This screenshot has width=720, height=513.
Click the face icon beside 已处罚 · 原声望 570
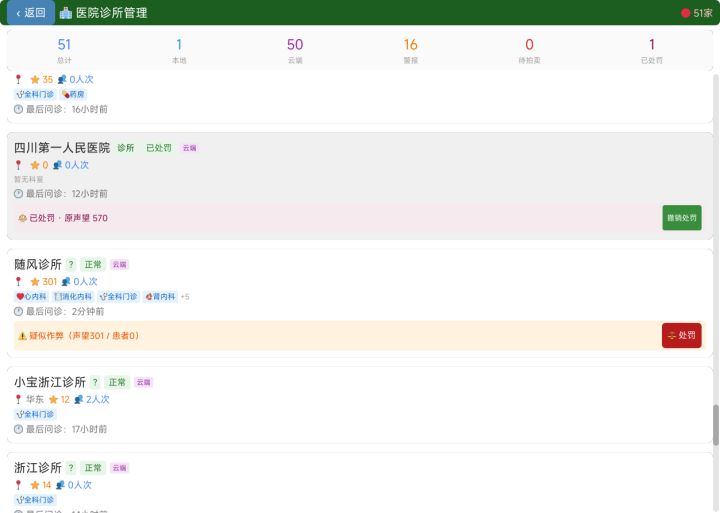point(22,218)
